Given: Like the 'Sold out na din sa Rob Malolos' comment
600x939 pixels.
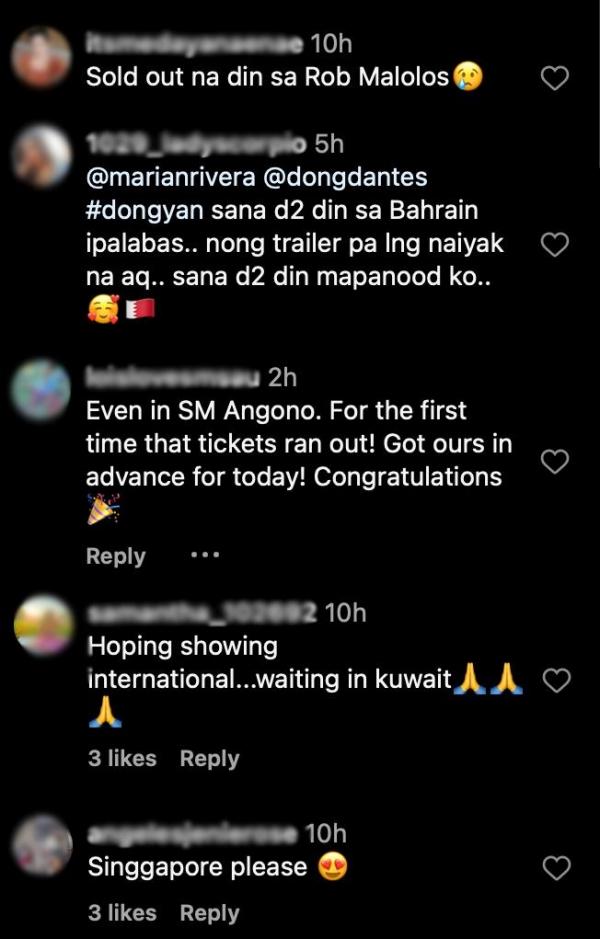Looking at the screenshot, I should 554,77.
